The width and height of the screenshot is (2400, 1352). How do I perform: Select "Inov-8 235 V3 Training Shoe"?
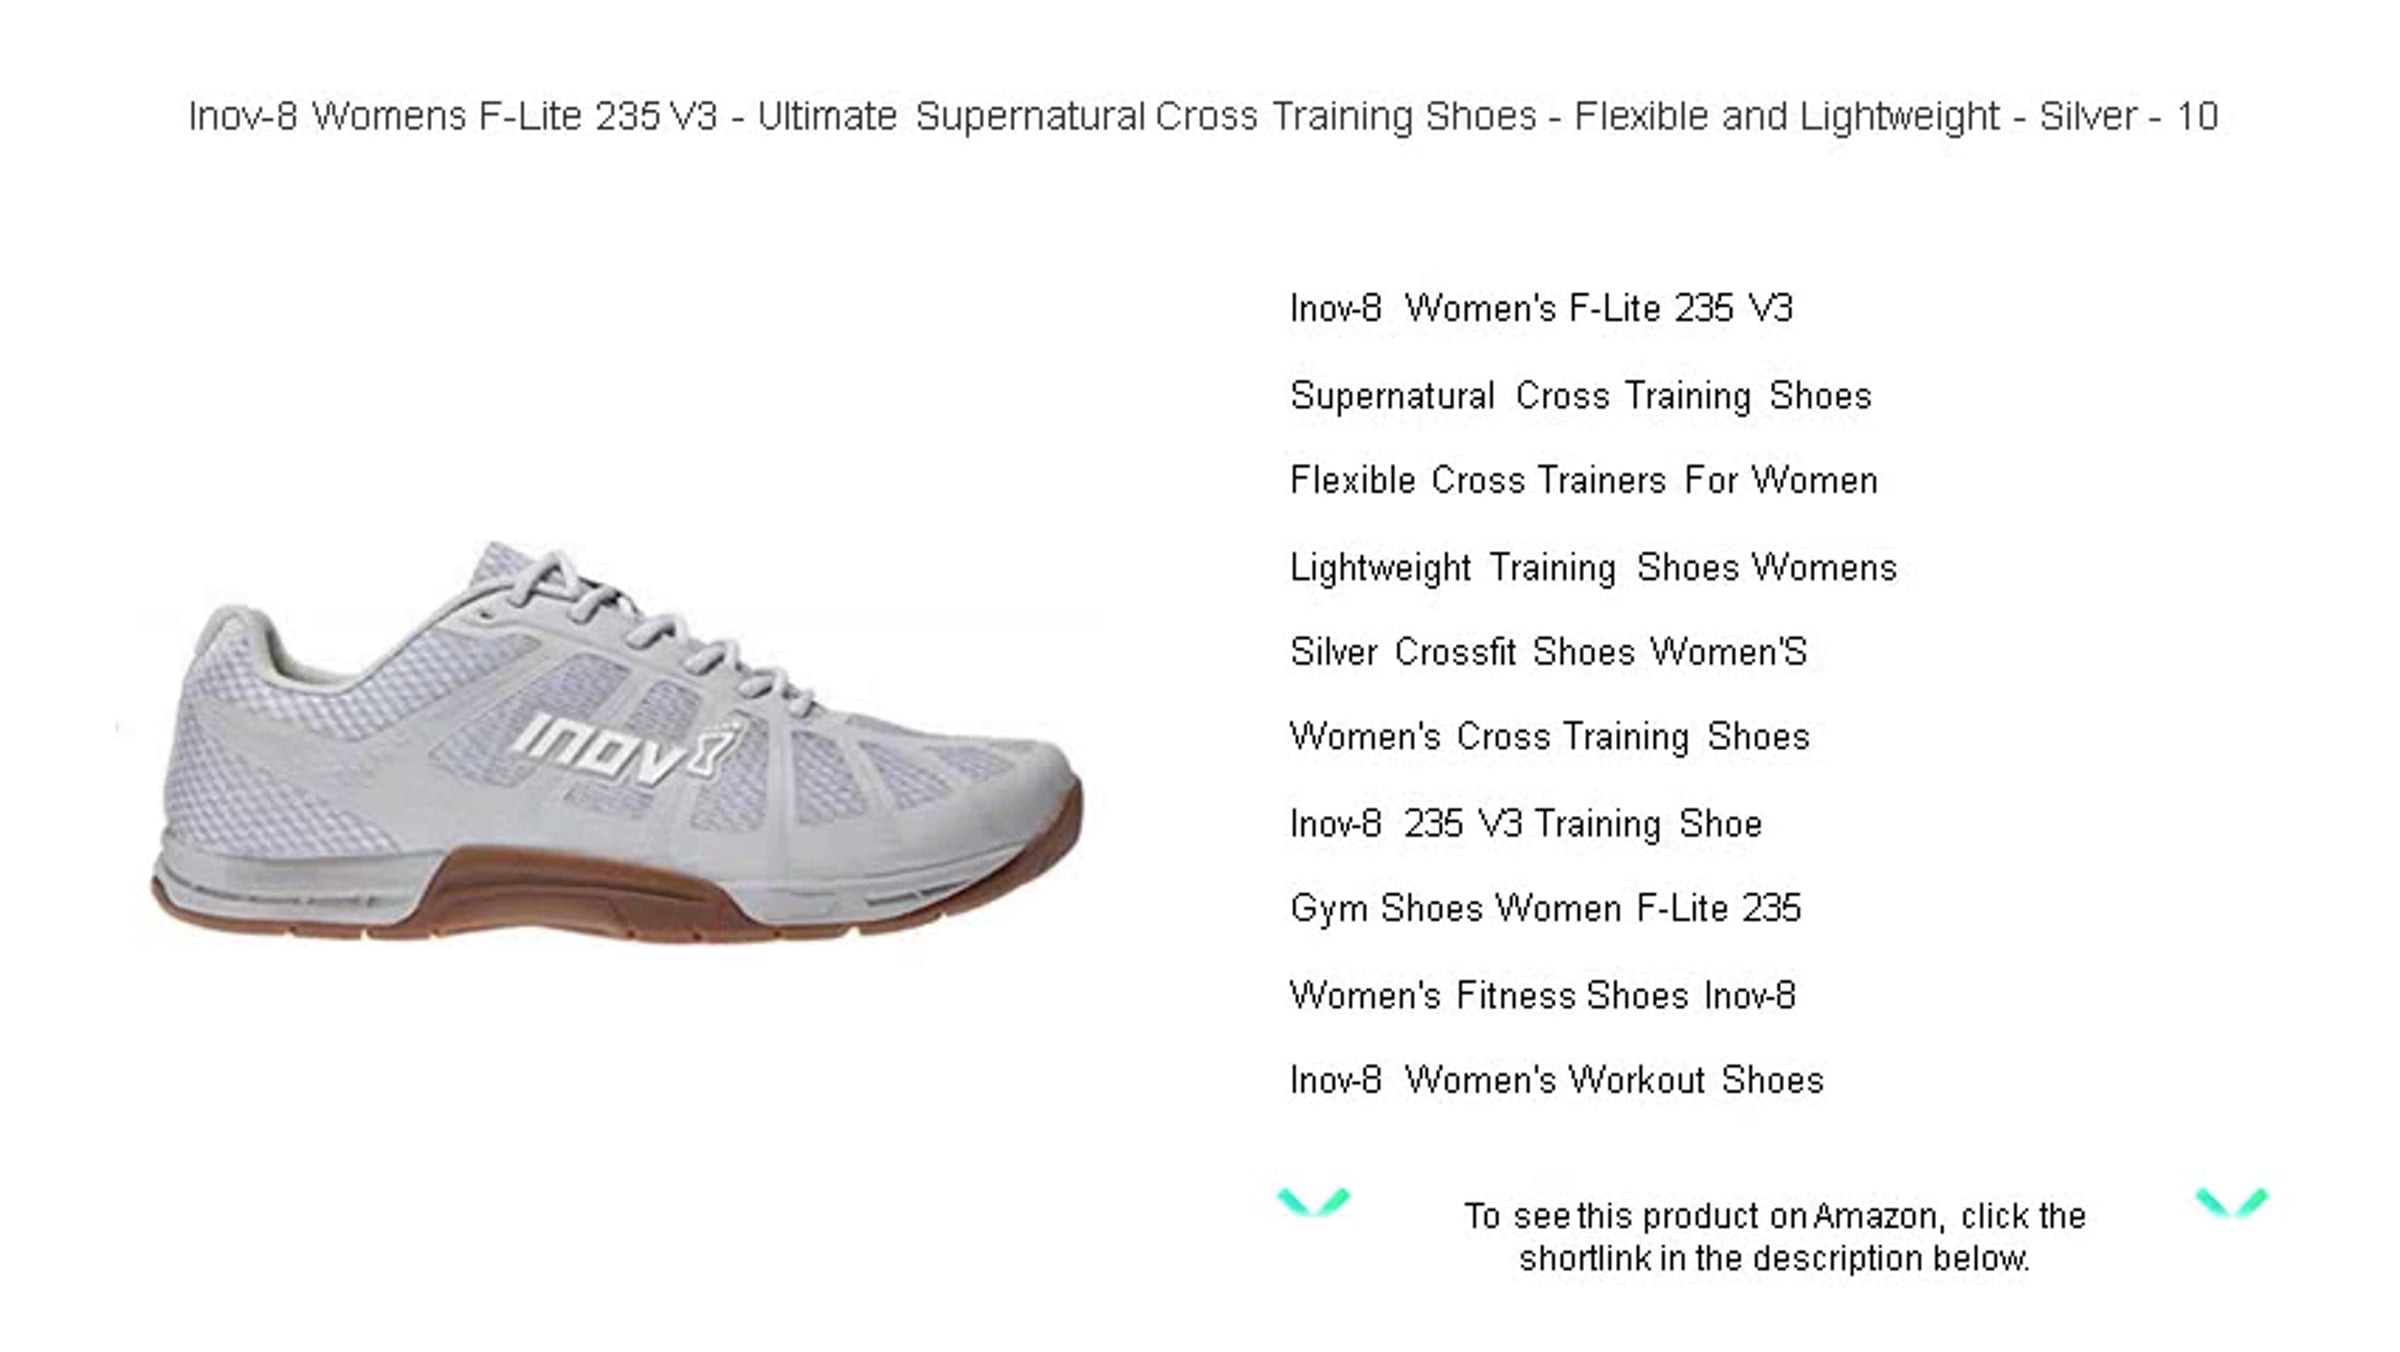[1525, 824]
